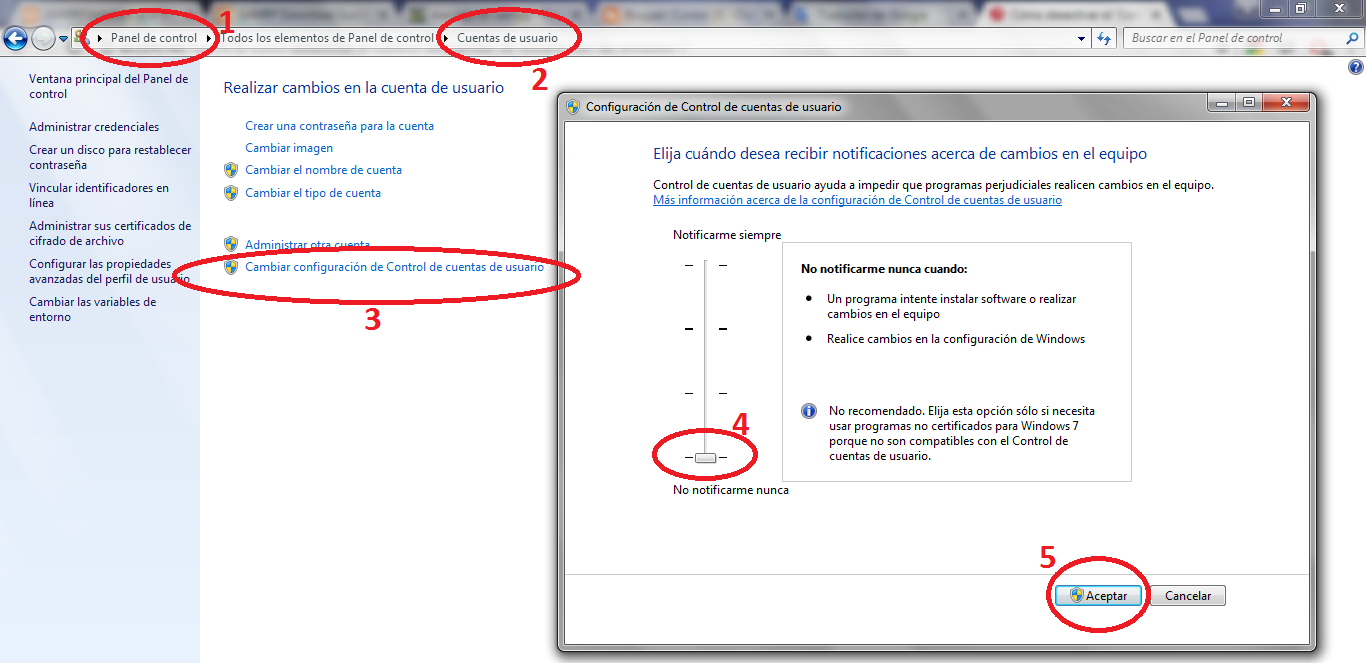Image resolution: width=1366 pixels, height=663 pixels.
Task: Click 'Cancelar' button in UAC dialog
Action: [x=1188, y=596]
